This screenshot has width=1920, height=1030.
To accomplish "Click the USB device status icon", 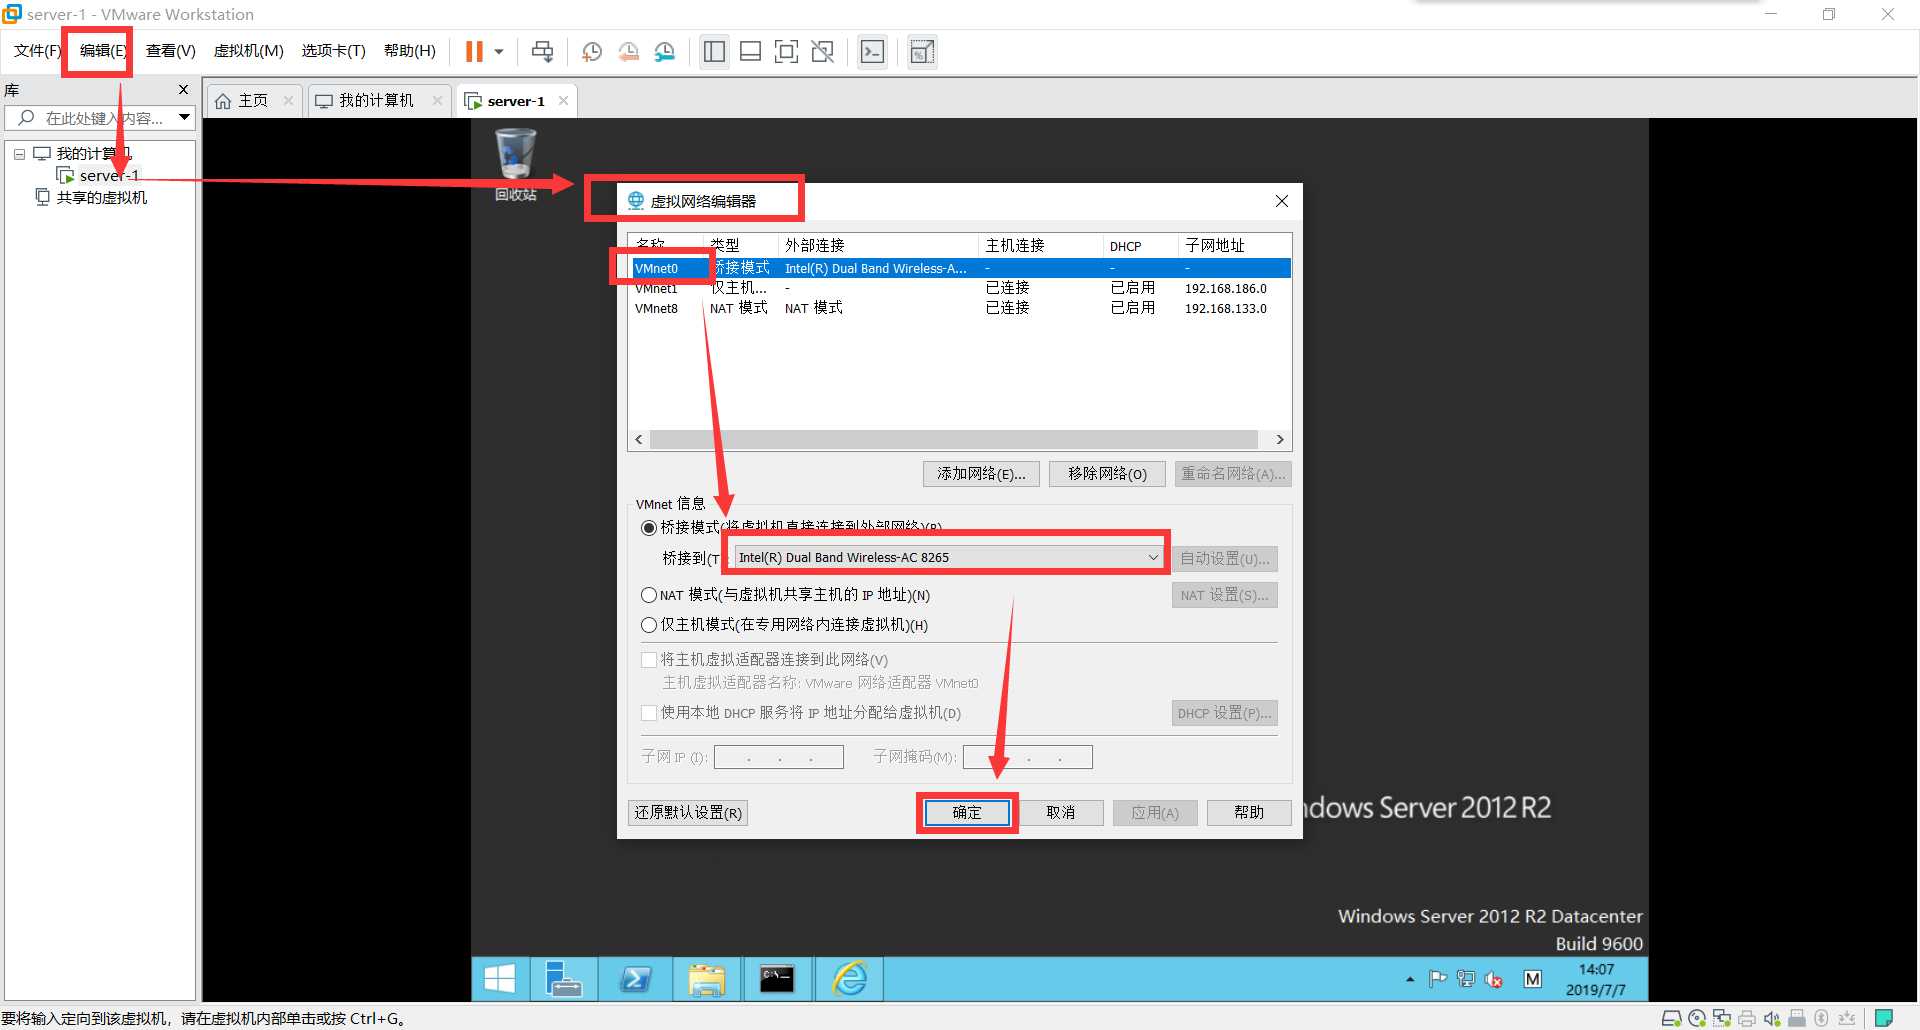I will 1797,1018.
